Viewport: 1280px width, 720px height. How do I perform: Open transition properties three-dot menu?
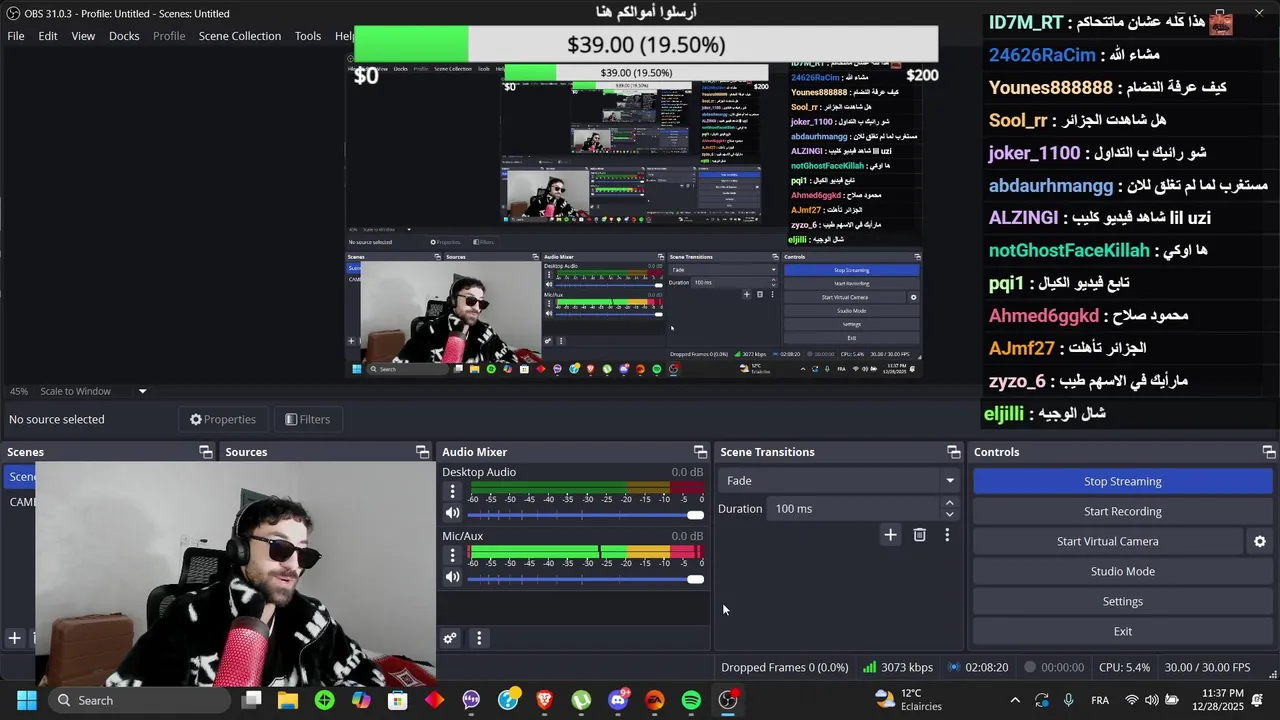[x=947, y=535]
